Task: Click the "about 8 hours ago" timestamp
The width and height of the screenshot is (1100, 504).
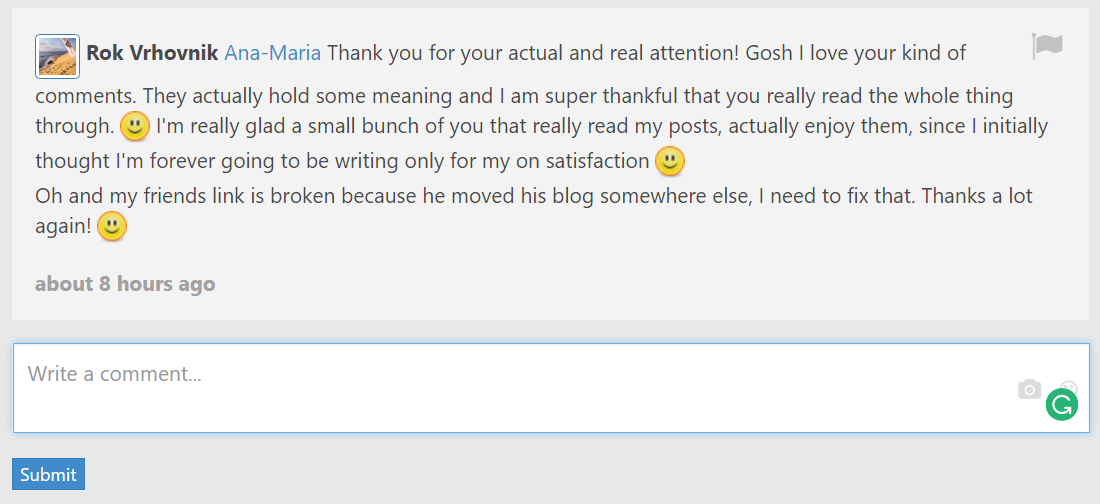Action: (125, 284)
